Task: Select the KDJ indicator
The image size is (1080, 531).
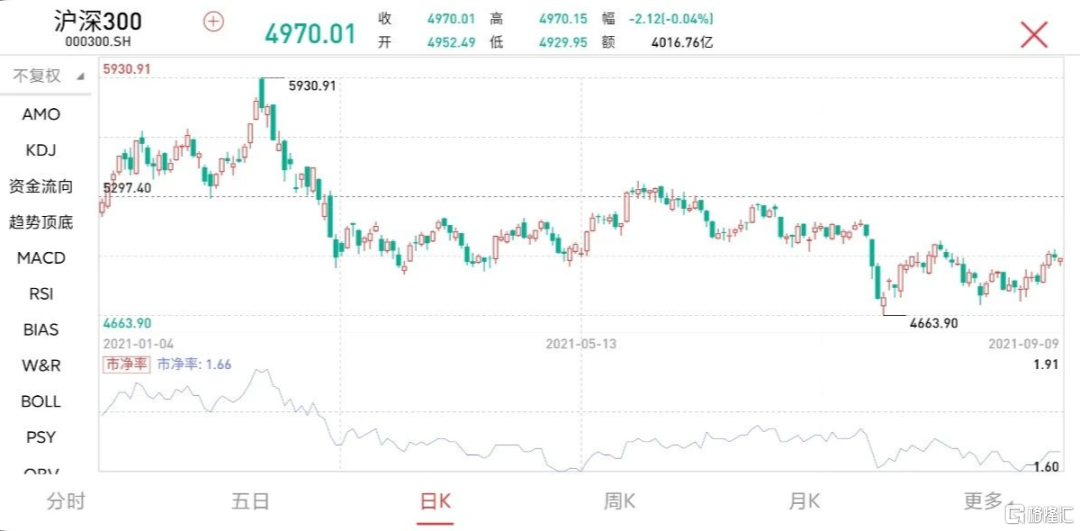Action: tap(41, 150)
